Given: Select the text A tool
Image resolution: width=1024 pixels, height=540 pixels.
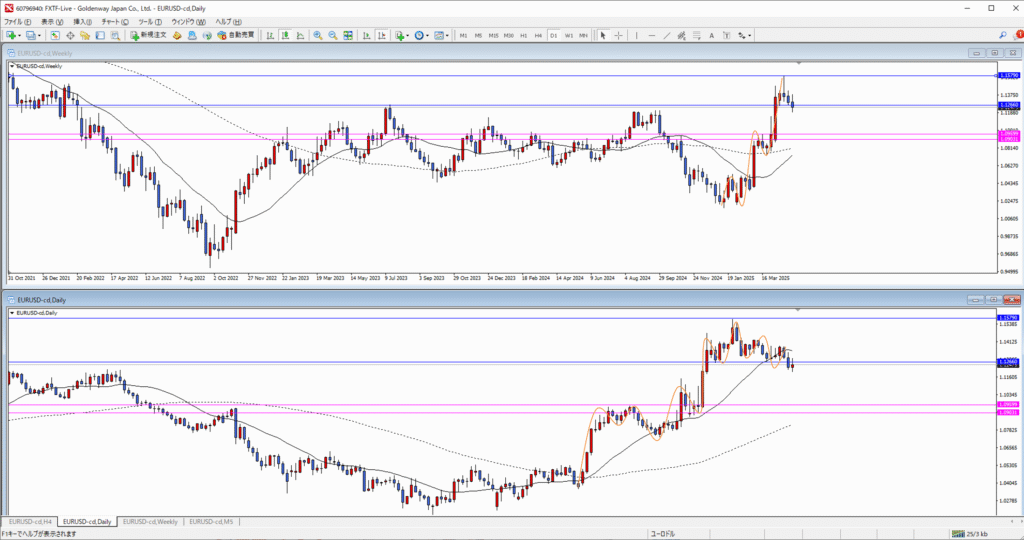Looking at the screenshot, I should [x=712, y=35].
